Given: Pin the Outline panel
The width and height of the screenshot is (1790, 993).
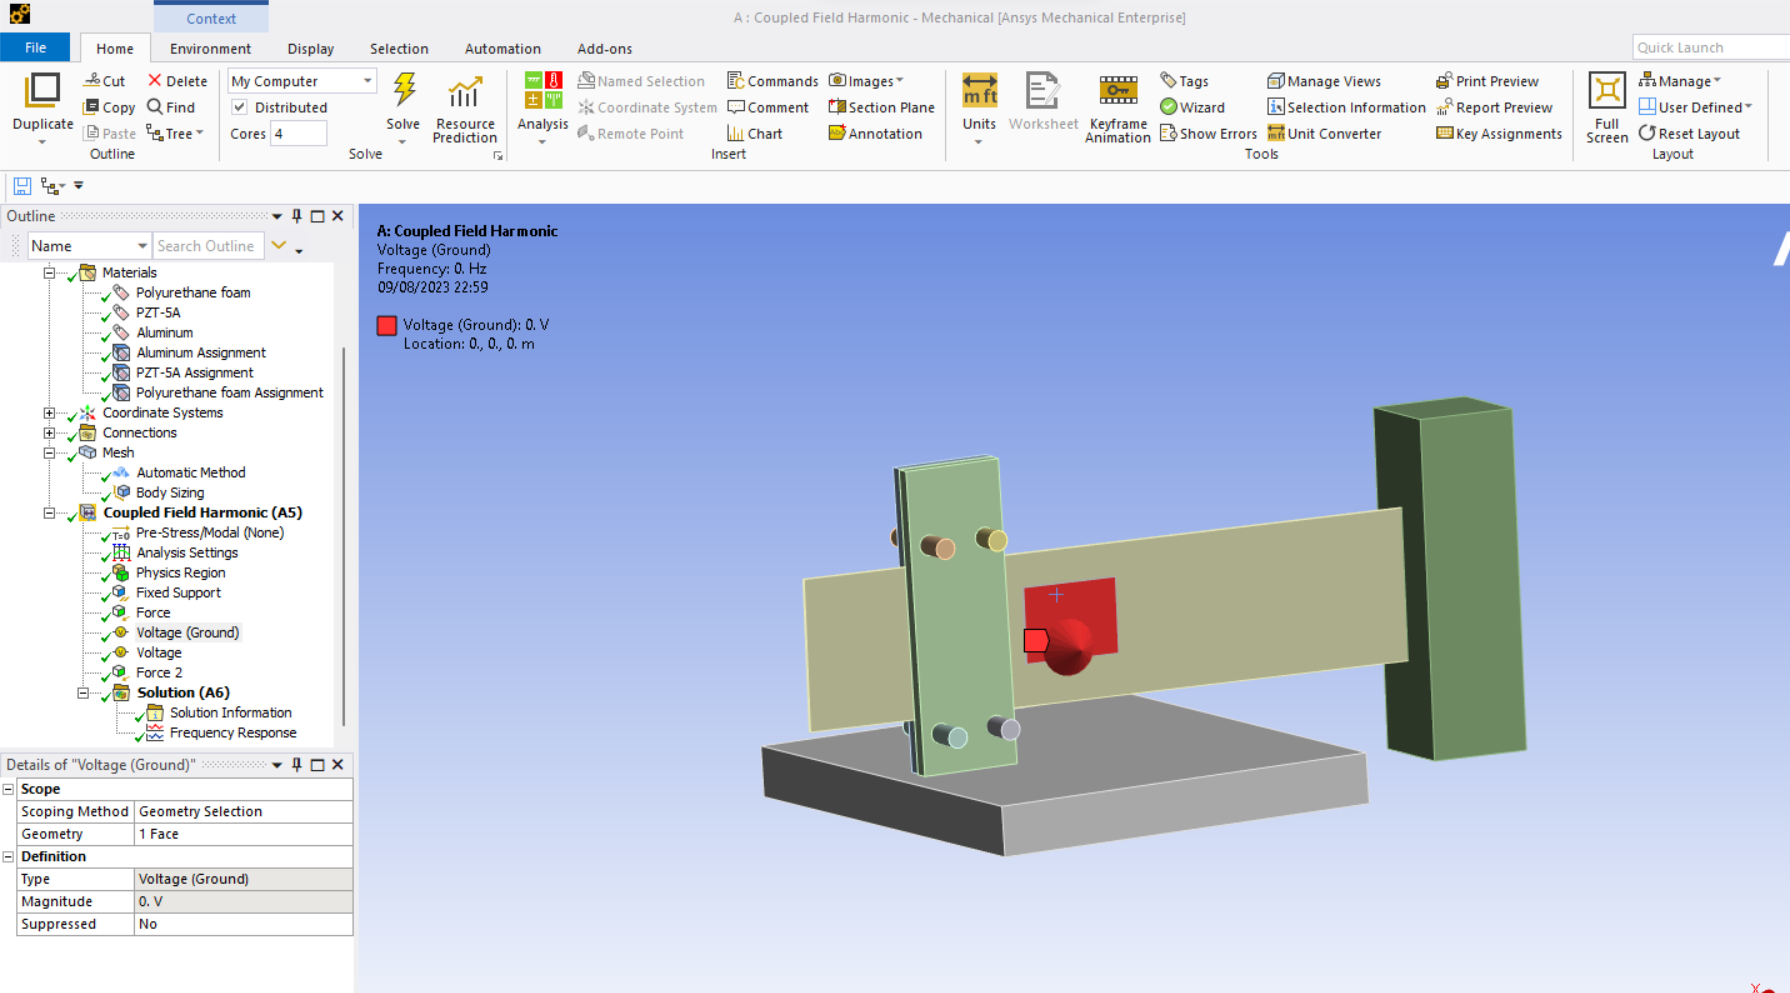Looking at the screenshot, I should [297, 216].
